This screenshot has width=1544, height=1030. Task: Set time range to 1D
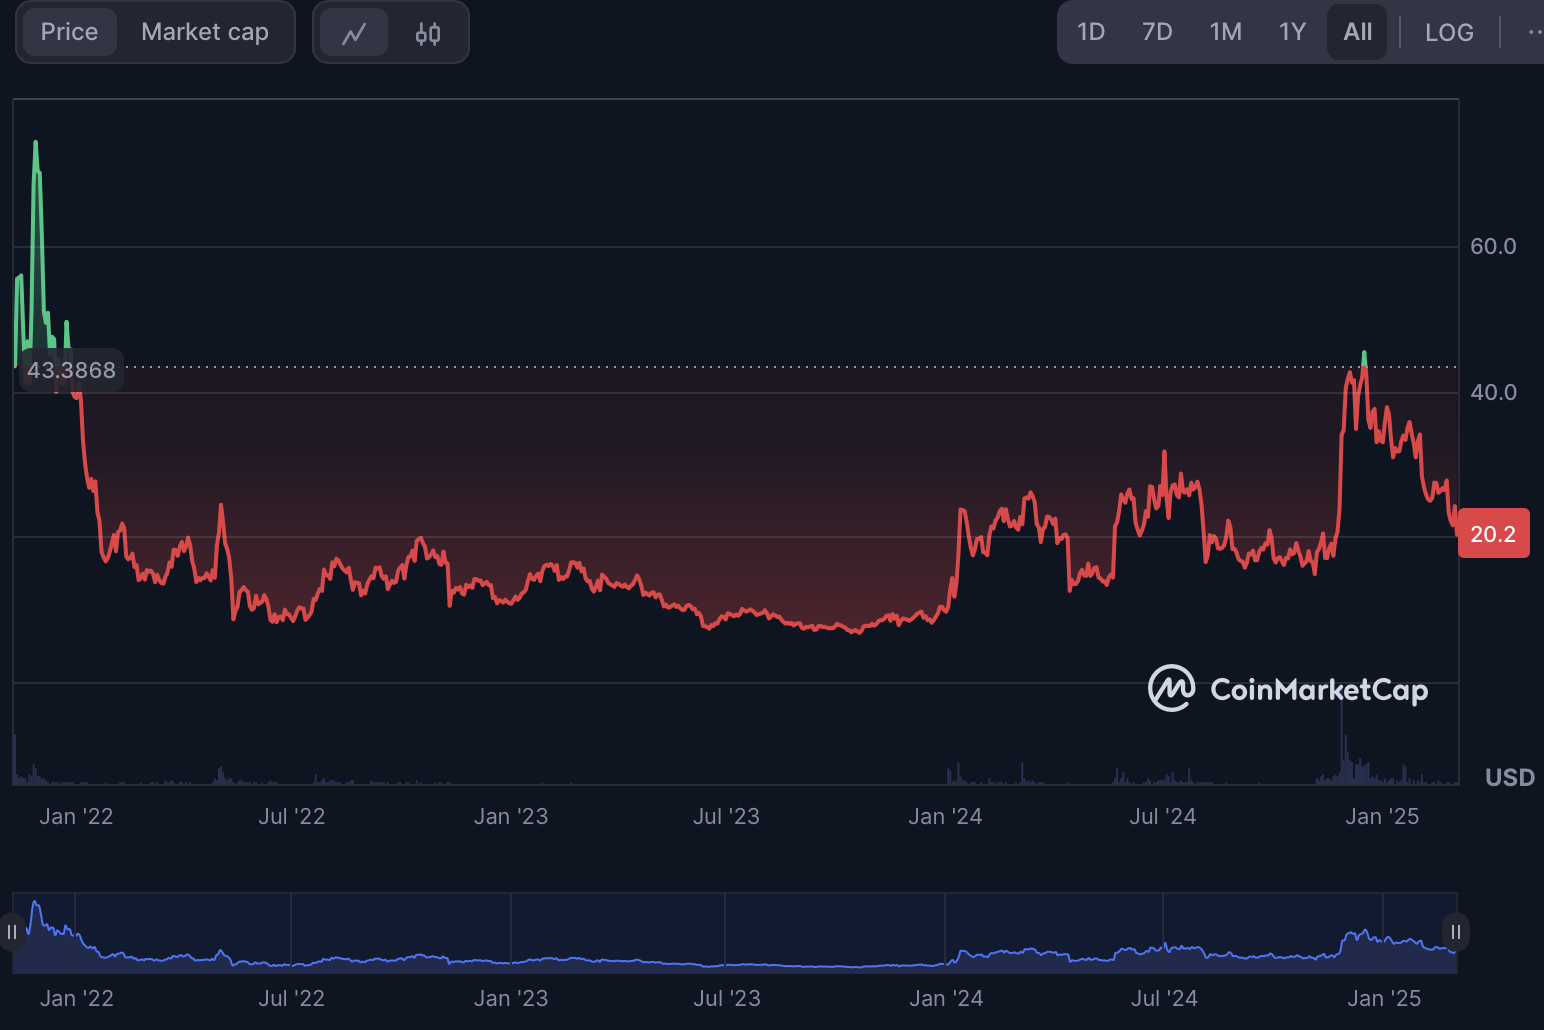pyautogui.click(x=1091, y=32)
